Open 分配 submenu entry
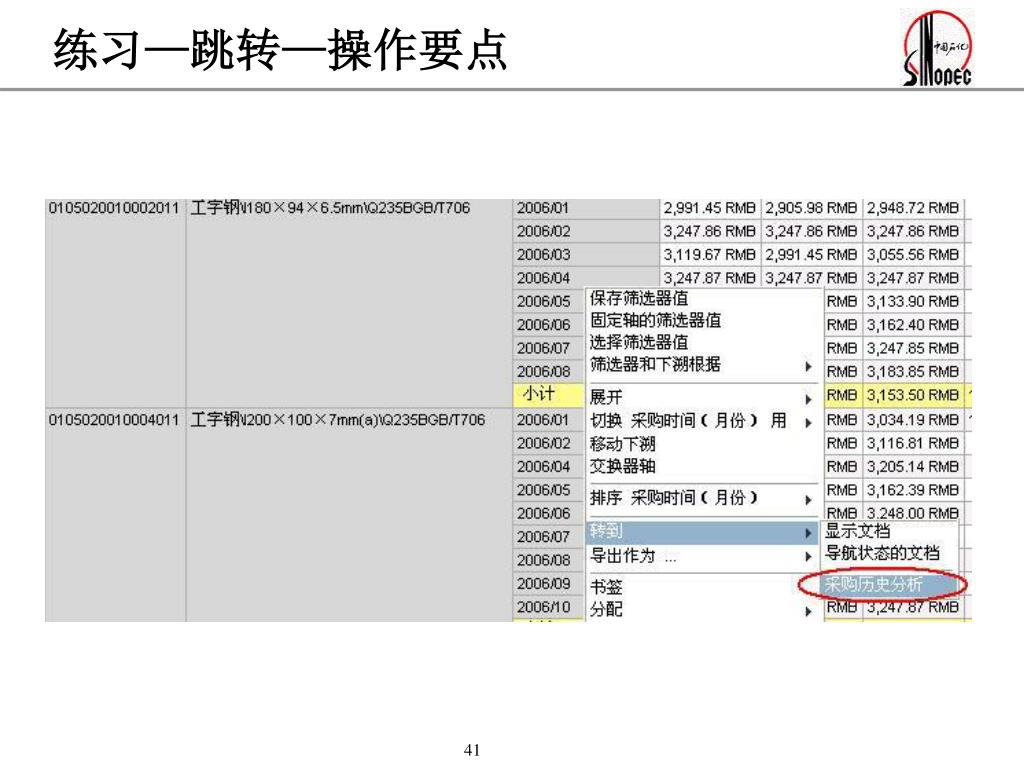The width and height of the screenshot is (1024, 768). [703, 609]
